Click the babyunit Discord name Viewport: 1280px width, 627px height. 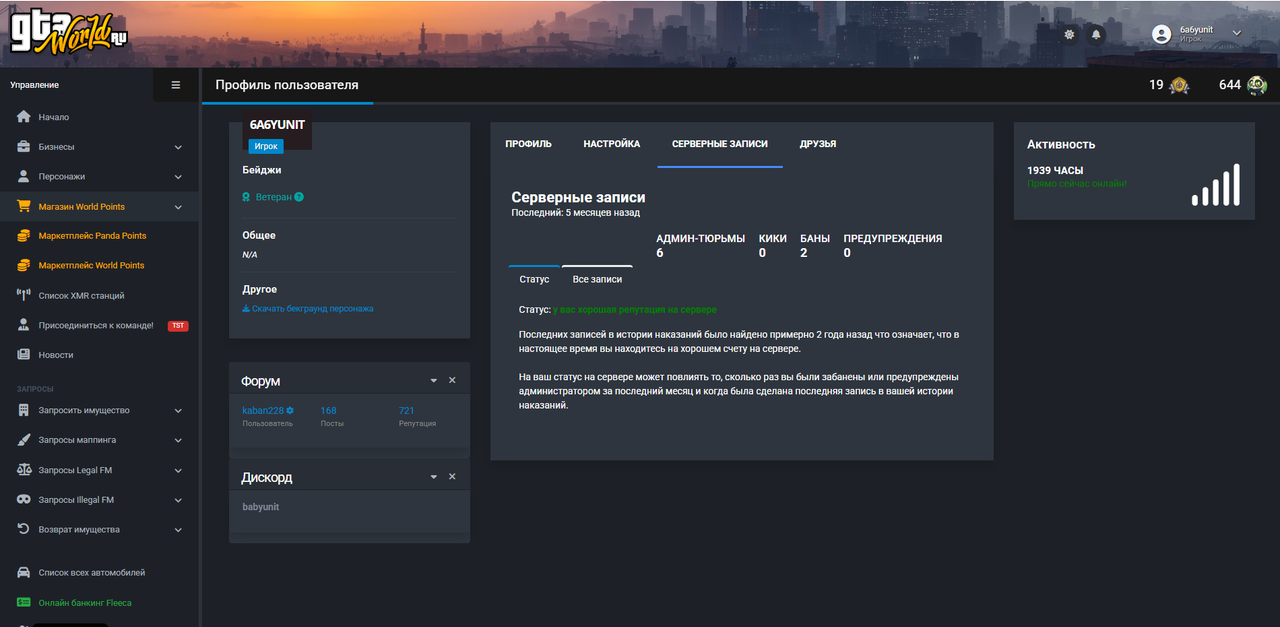[261, 507]
